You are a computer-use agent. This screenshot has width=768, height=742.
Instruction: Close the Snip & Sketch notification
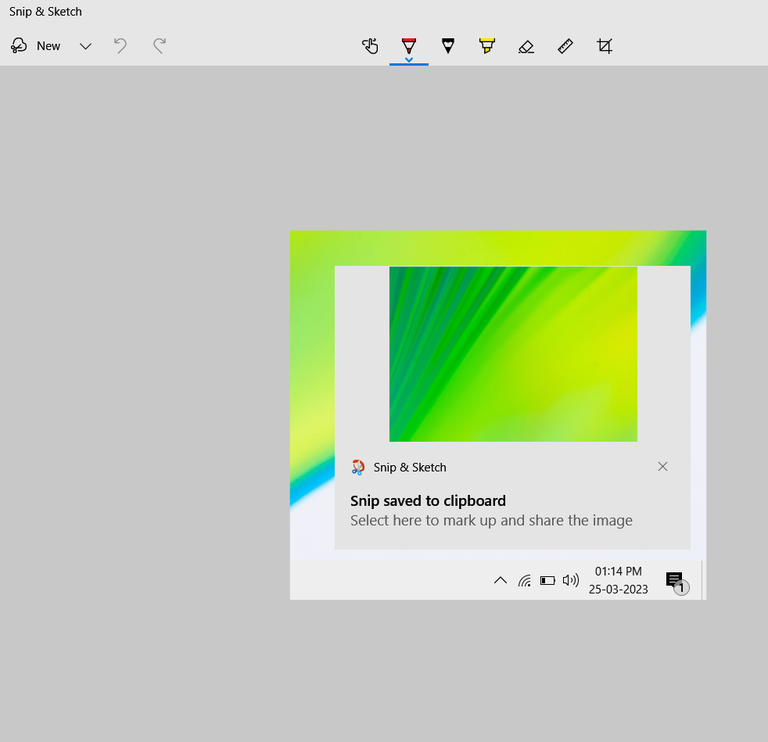point(663,467)
